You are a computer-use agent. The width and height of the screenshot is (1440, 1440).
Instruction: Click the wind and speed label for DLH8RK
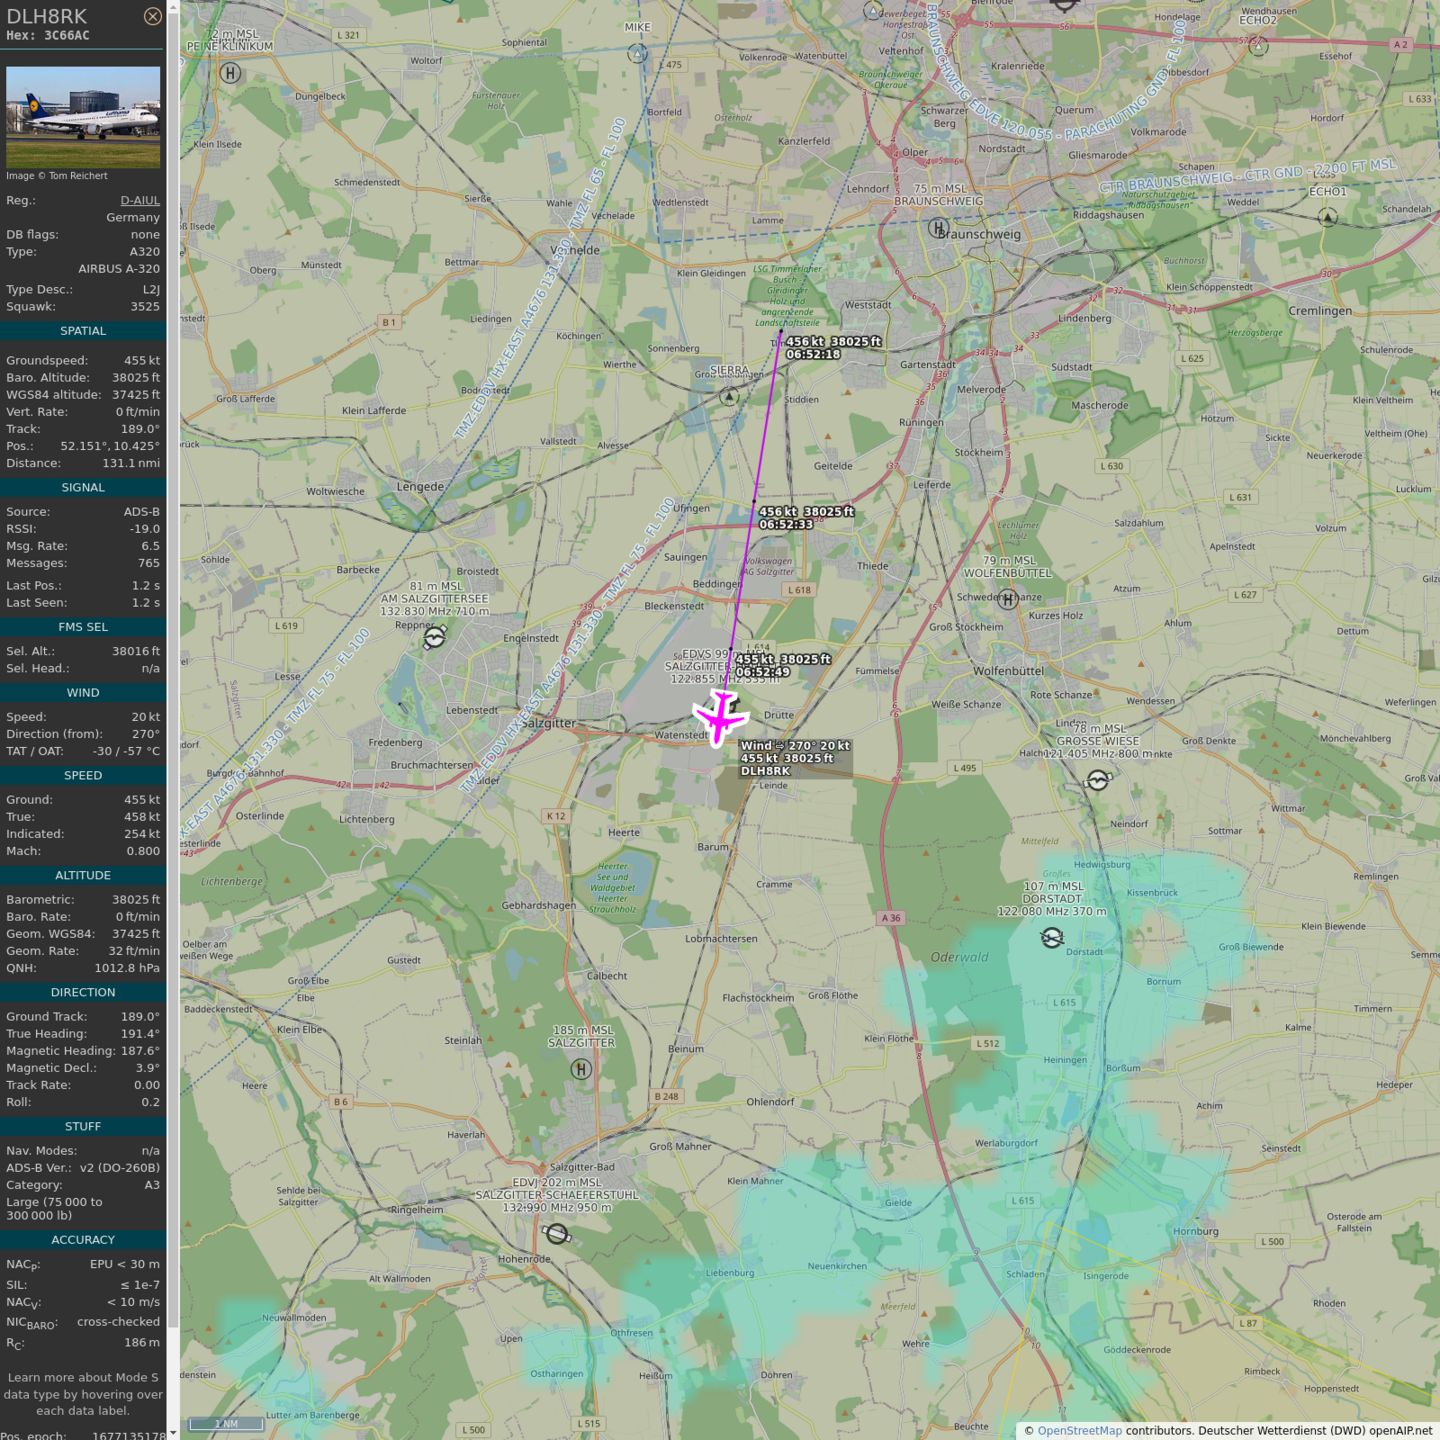795,758
